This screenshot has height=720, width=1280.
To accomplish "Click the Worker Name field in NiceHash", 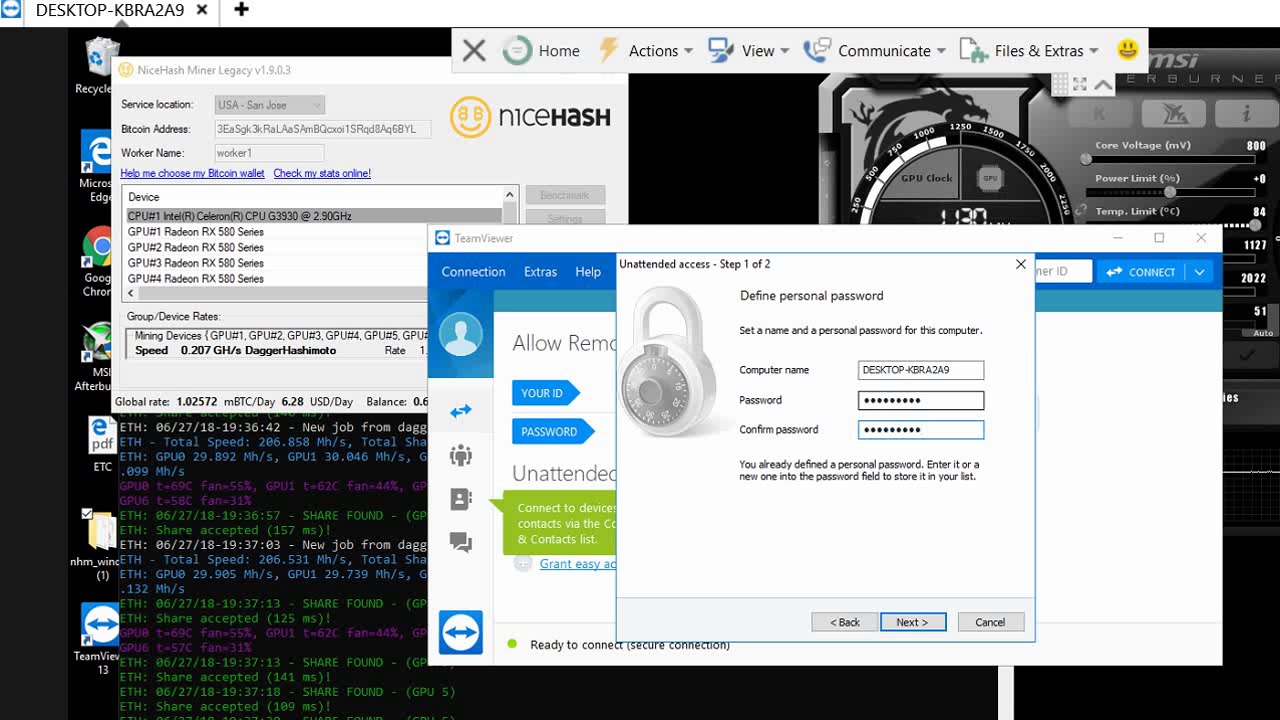I will [269, 153].
